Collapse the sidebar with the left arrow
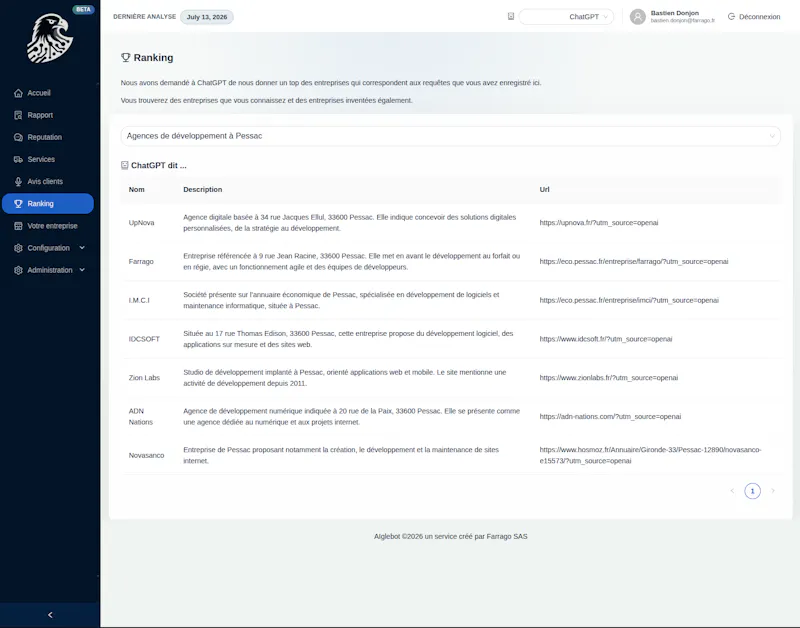The height and width of the screenshot is (628, 800). 50,615
